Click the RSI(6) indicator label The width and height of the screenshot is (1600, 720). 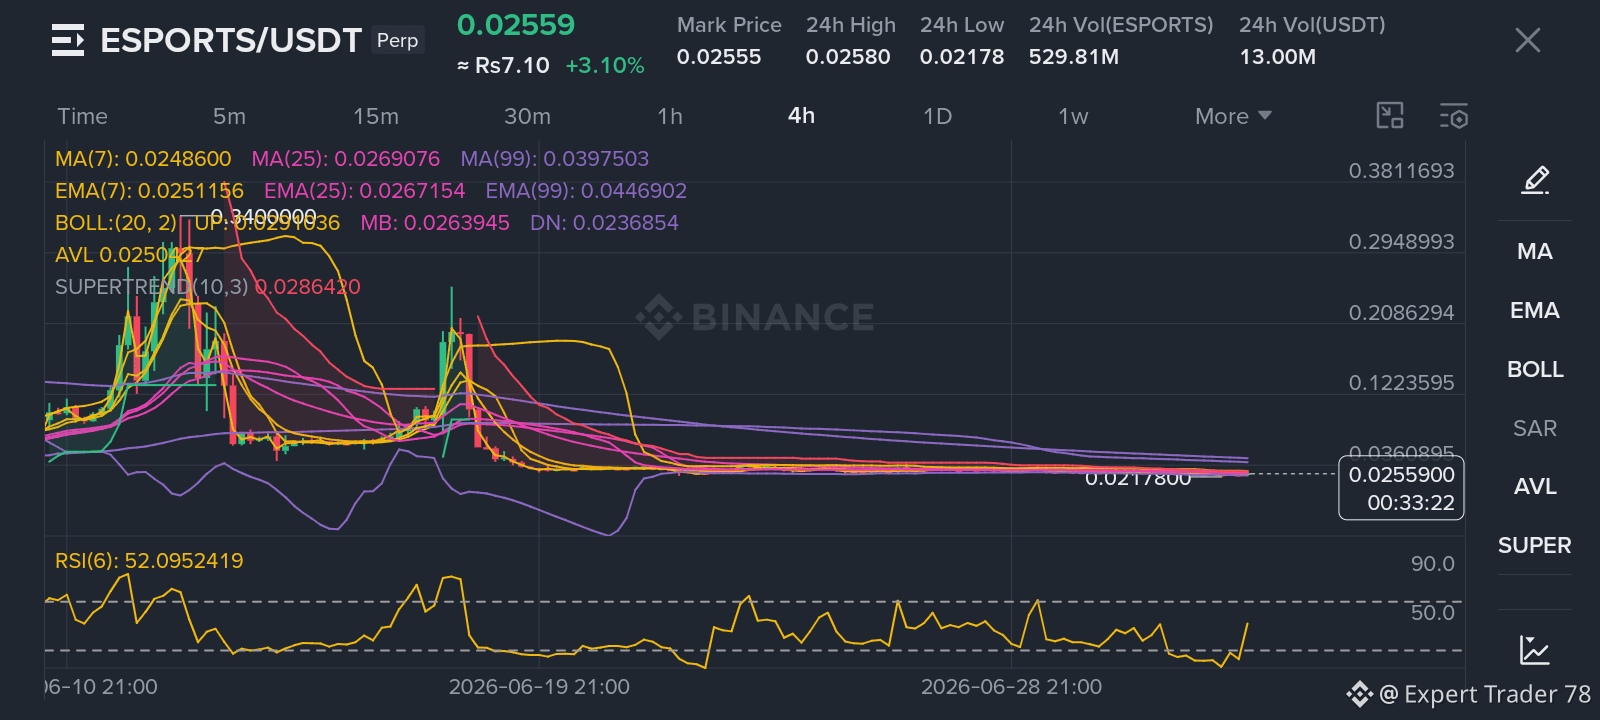point(149,561)
